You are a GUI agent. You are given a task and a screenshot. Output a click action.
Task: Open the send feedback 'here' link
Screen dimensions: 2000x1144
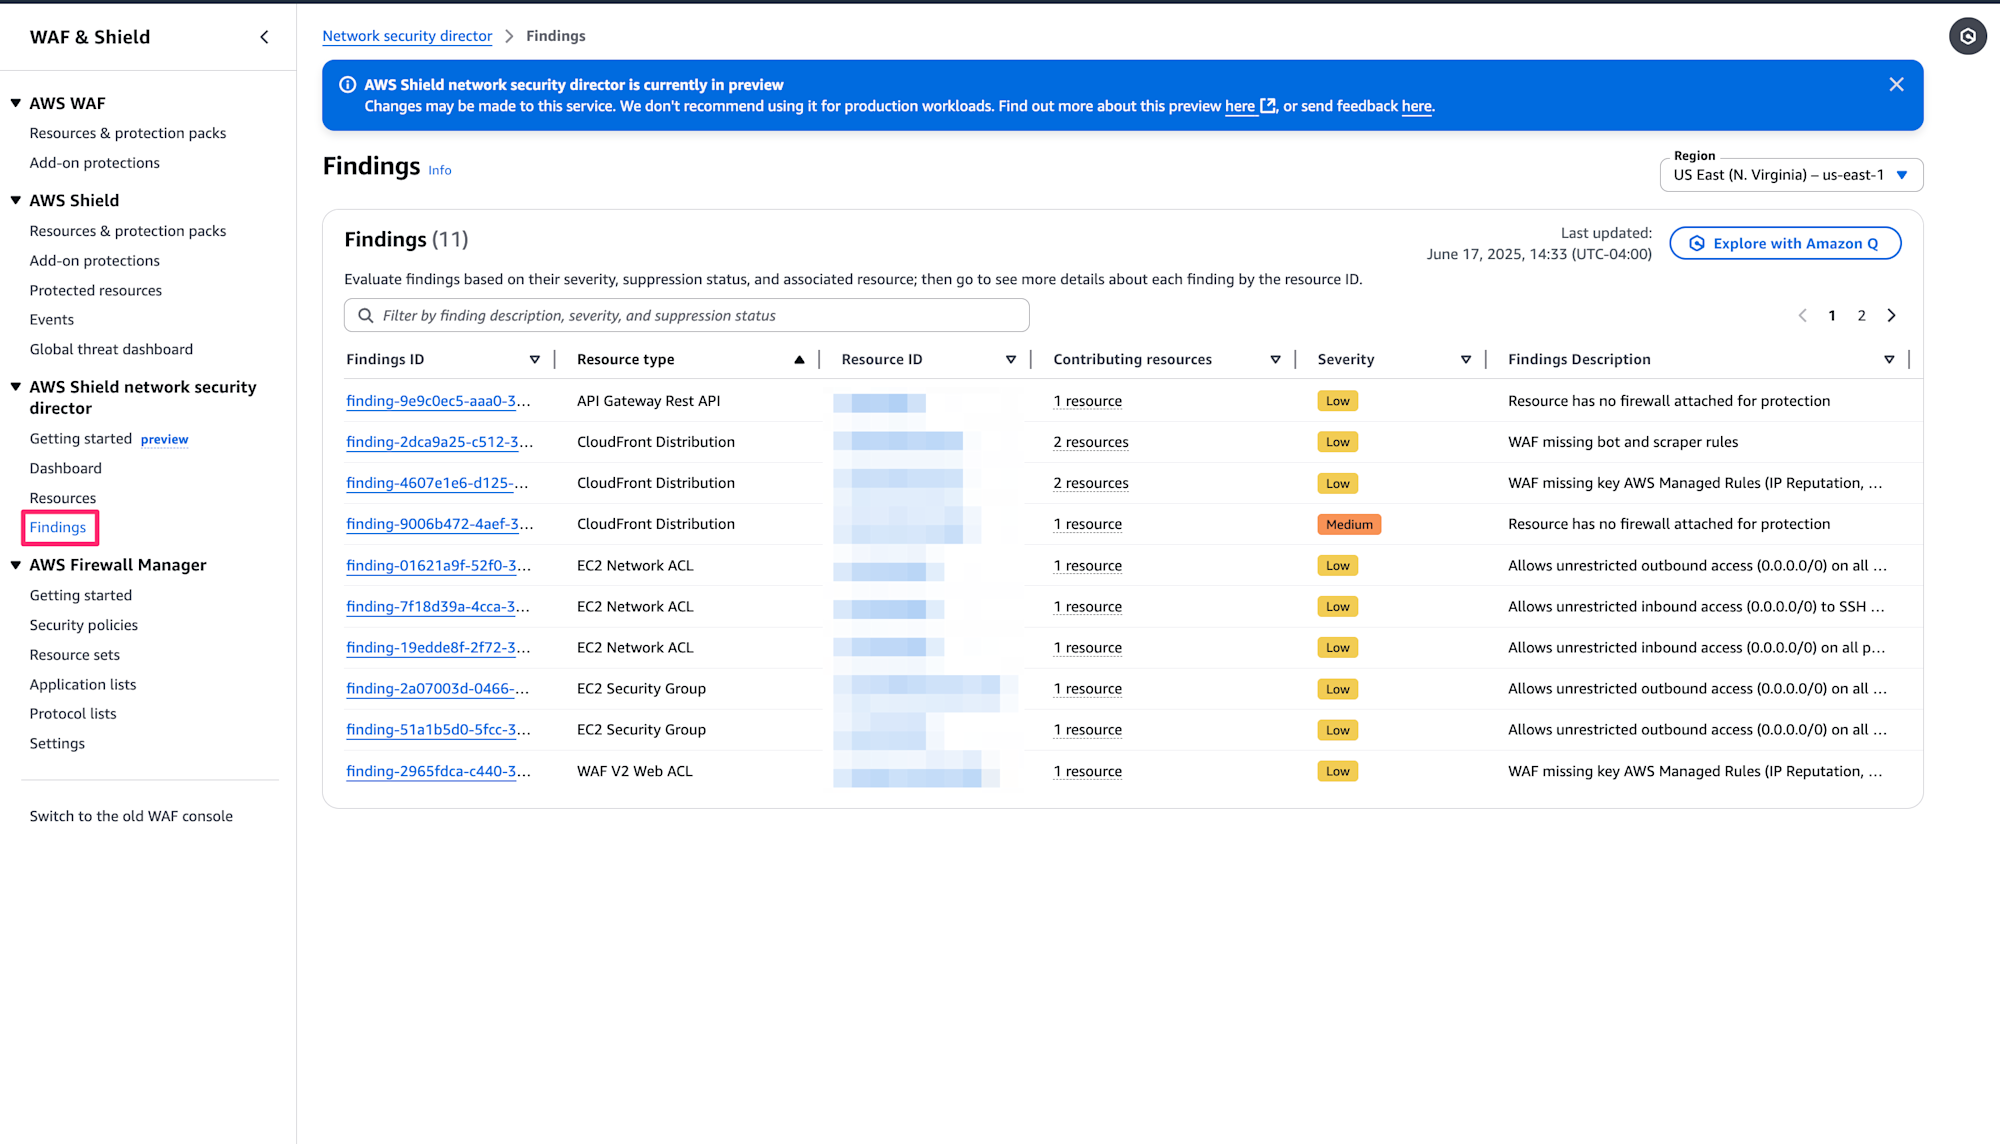pyautogui.click(x=1416, y=106)
